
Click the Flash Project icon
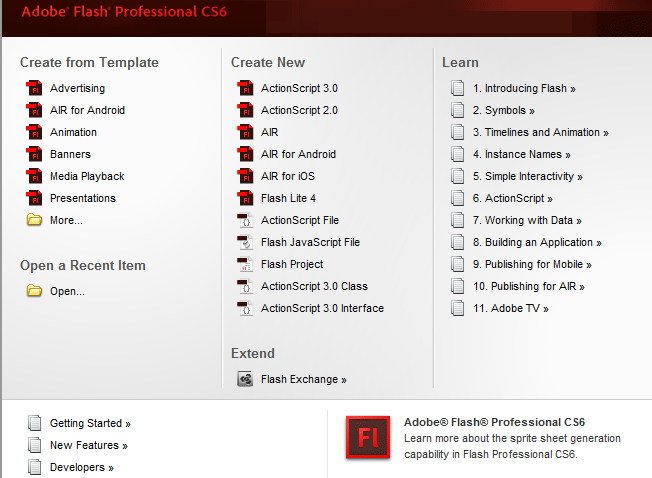tap(245, 264)
